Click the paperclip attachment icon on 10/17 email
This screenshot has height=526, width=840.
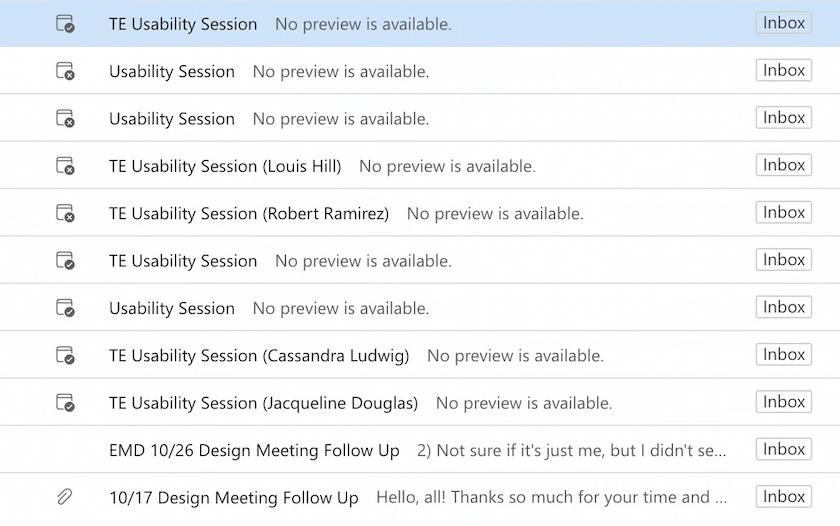65,497
